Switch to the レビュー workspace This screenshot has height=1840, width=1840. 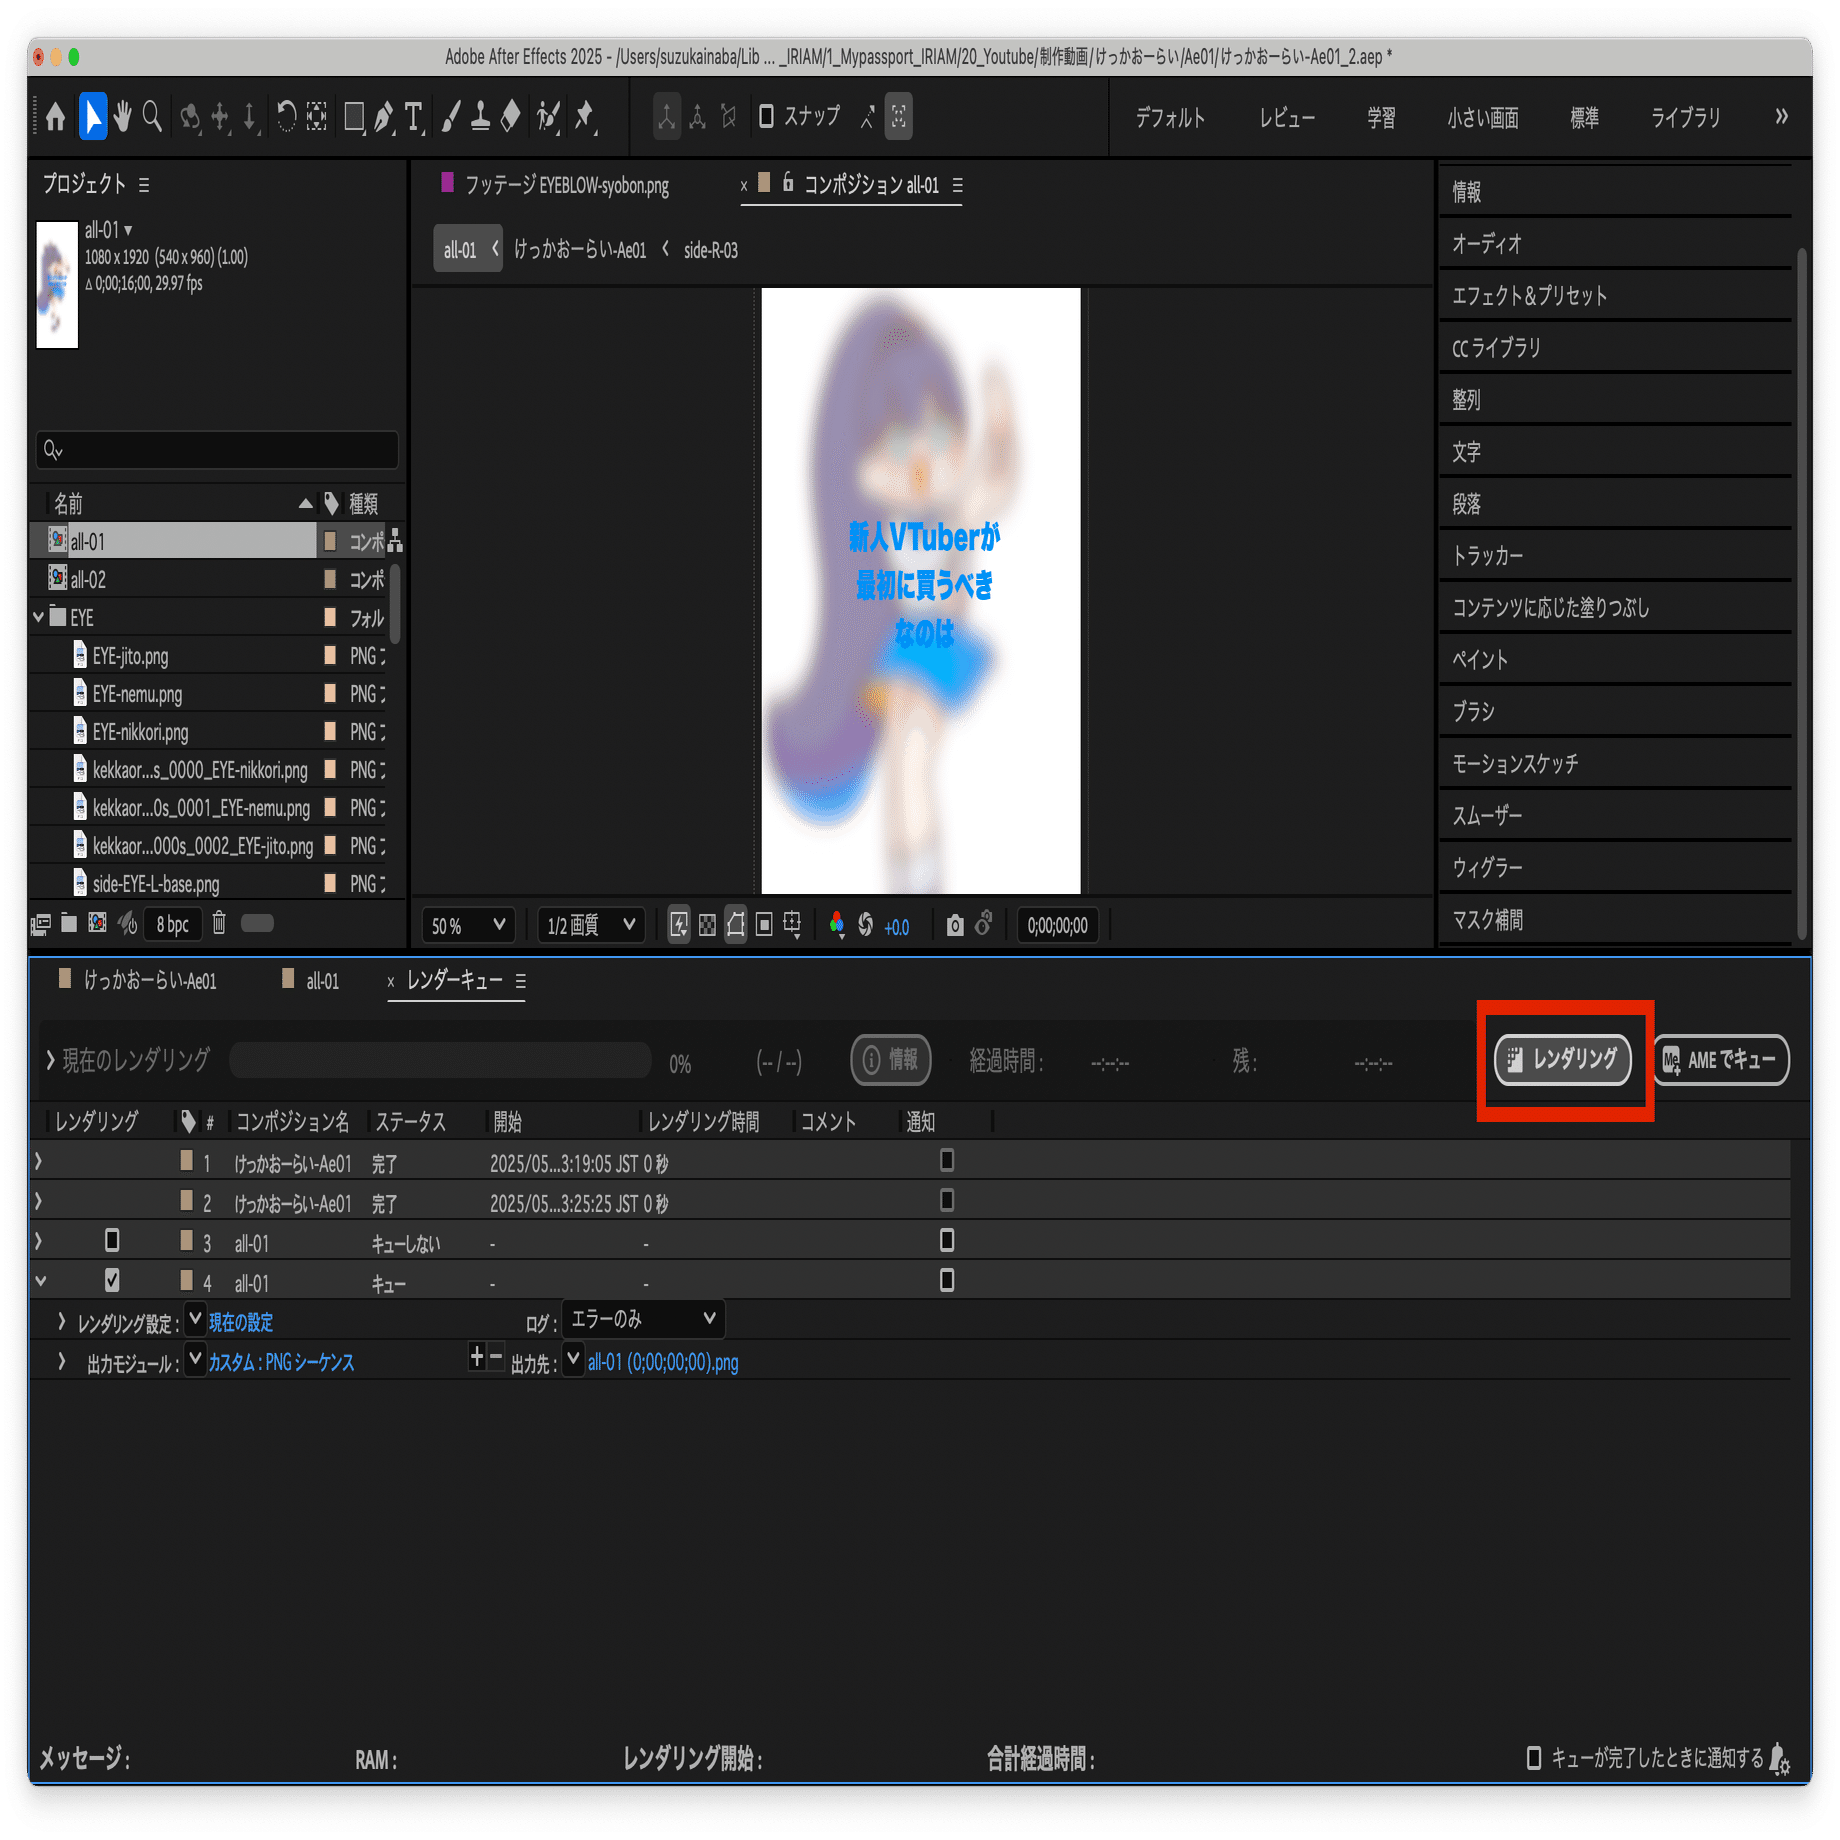[1287, 118]
